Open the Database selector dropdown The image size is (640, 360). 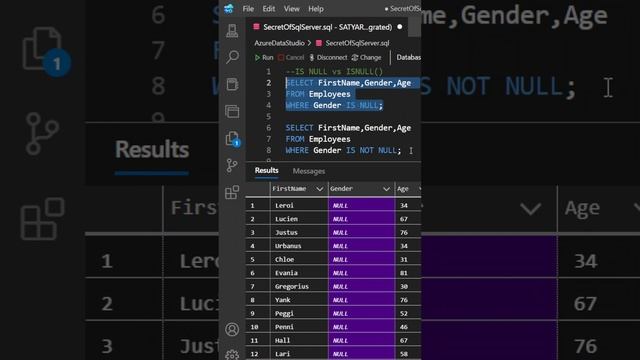point(408,58)
